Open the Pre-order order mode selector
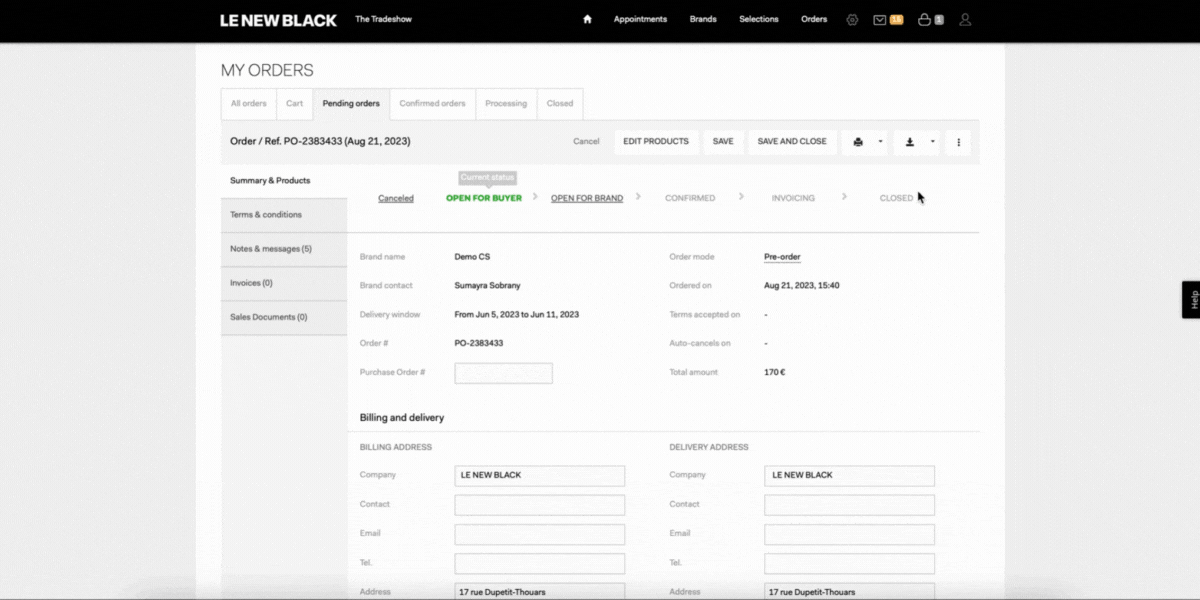1200x600 pixels. click(x=782, y=257)
